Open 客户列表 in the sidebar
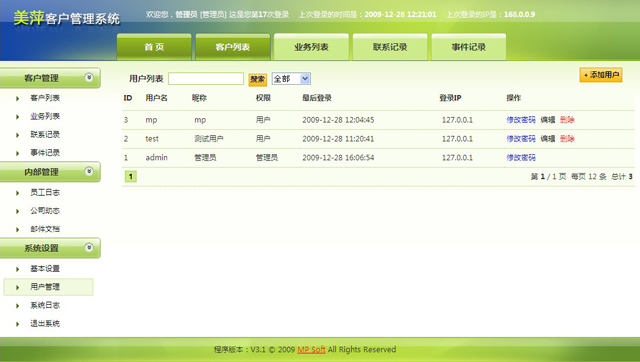 coord(45,98)
